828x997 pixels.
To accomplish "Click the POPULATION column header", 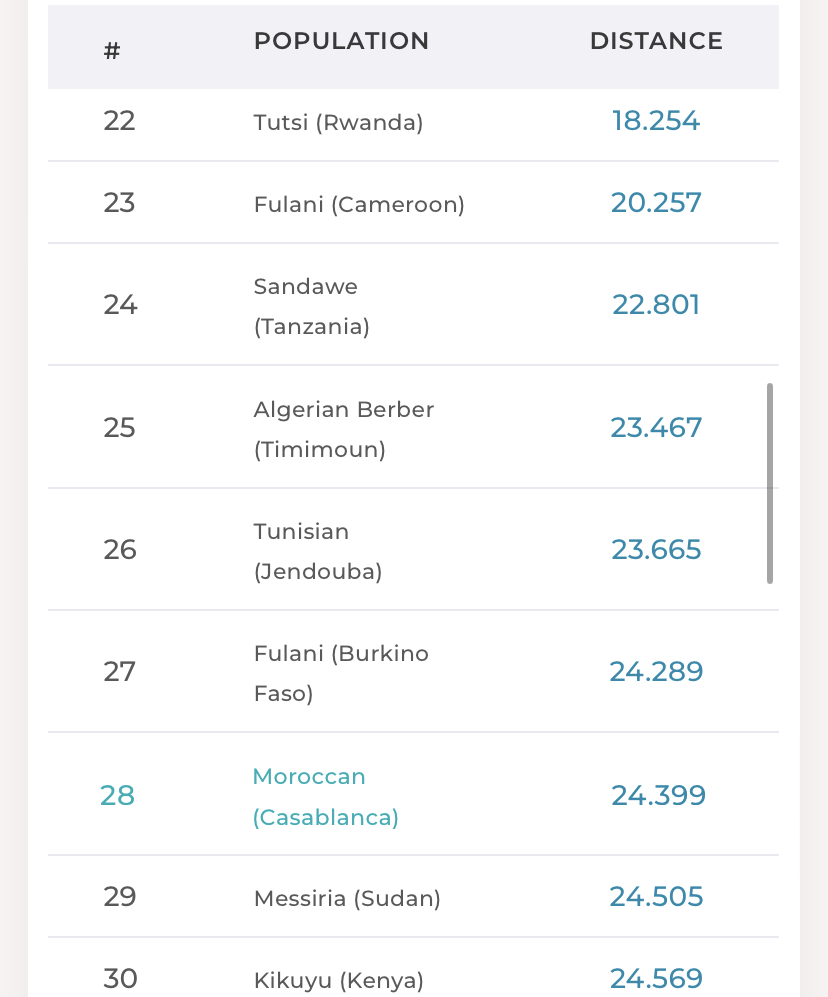I will (x=341, y=41).
